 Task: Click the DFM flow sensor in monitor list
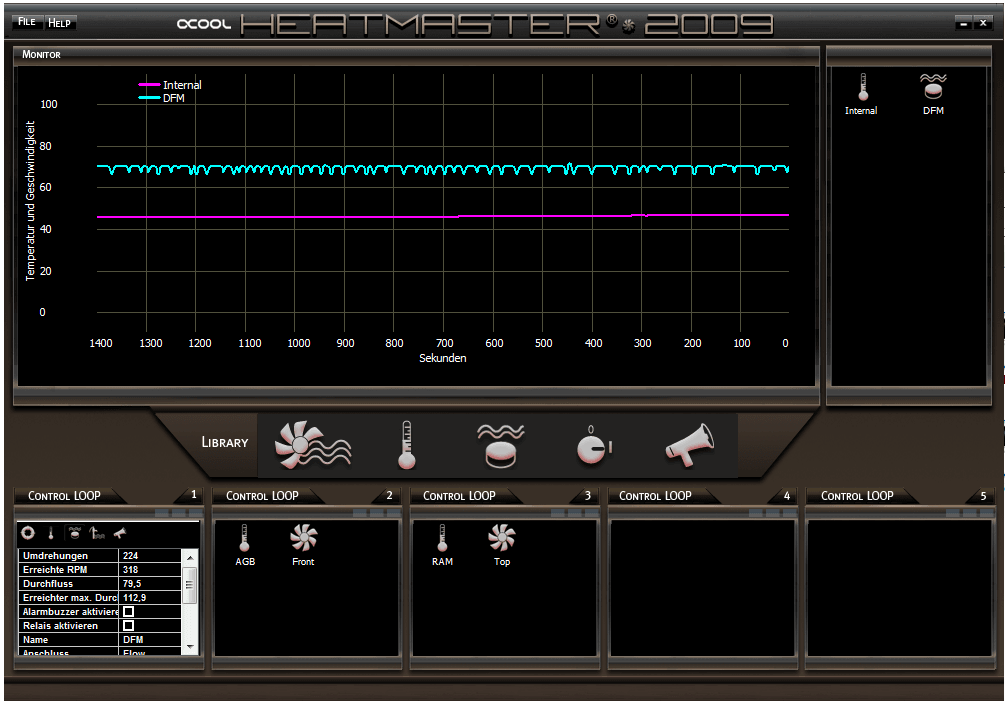pos(933,95)
